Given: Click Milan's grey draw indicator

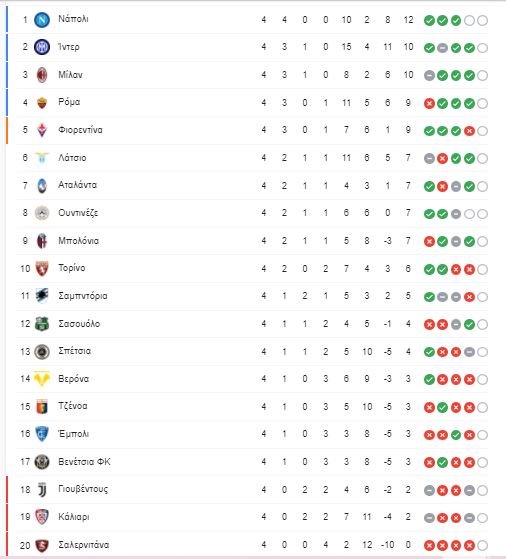Looking at the screenshot, I should (429, 76).
